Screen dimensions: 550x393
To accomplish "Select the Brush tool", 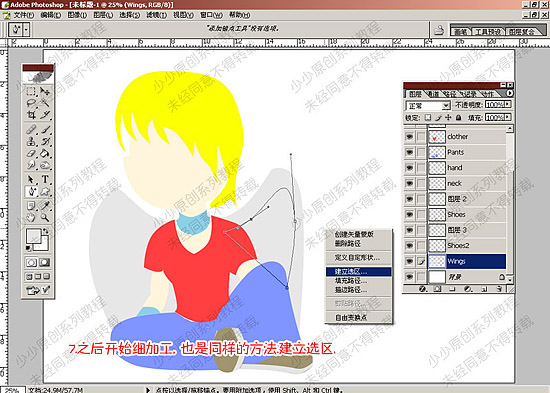I will (x=45, y=129).
